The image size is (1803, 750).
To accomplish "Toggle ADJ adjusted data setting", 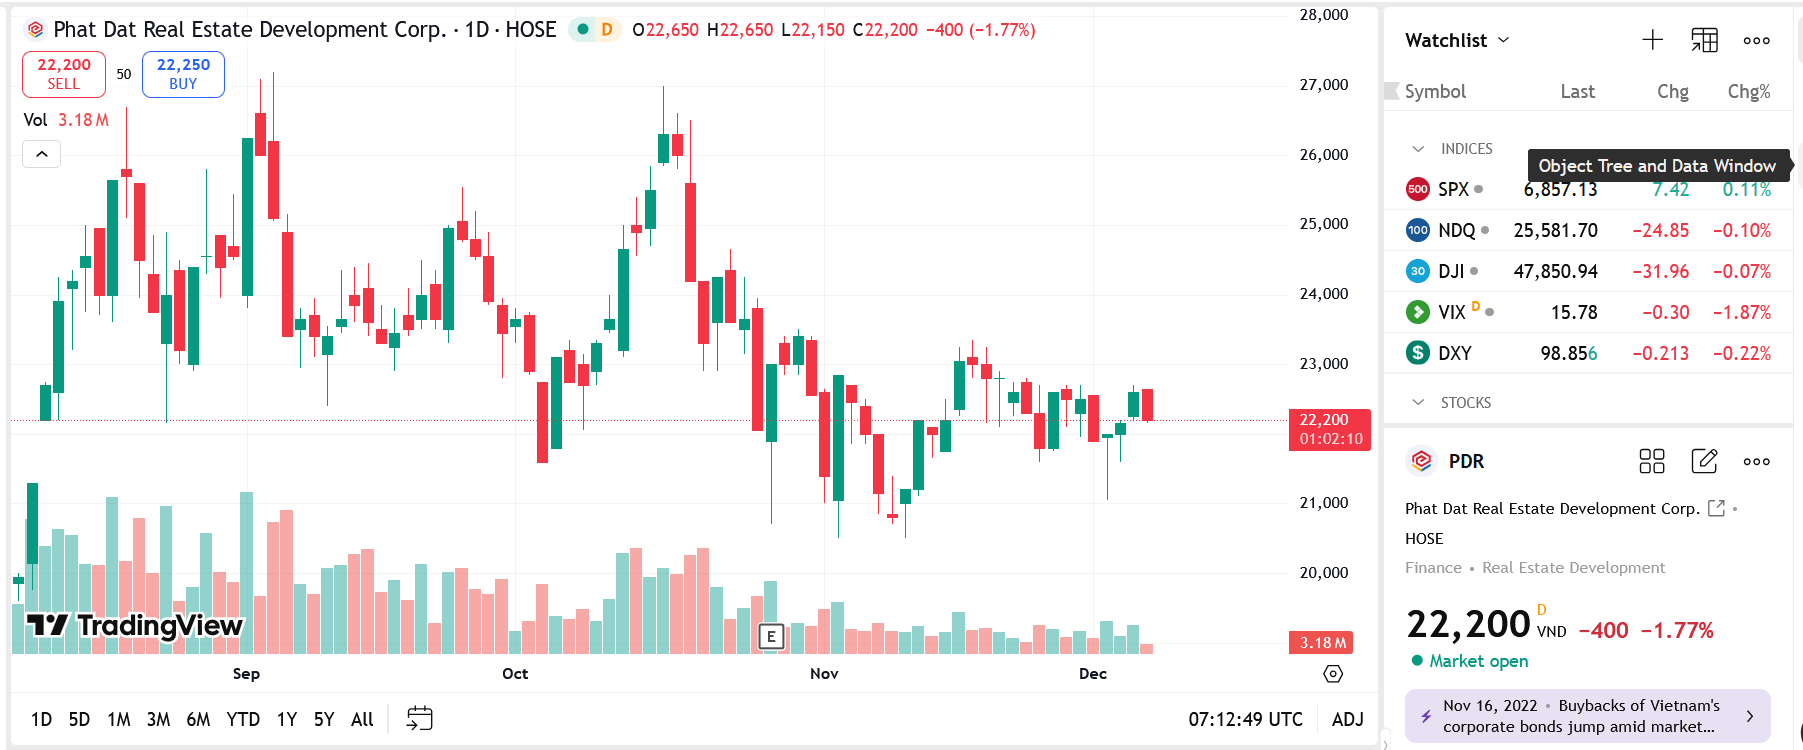I will pos(1347,719).
